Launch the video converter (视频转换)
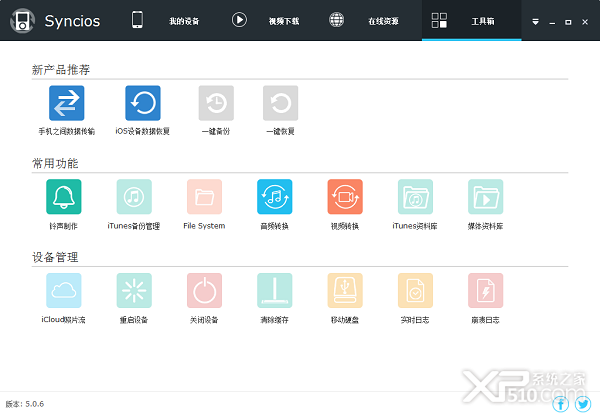The image size is (600, 417). coord(345,197)
